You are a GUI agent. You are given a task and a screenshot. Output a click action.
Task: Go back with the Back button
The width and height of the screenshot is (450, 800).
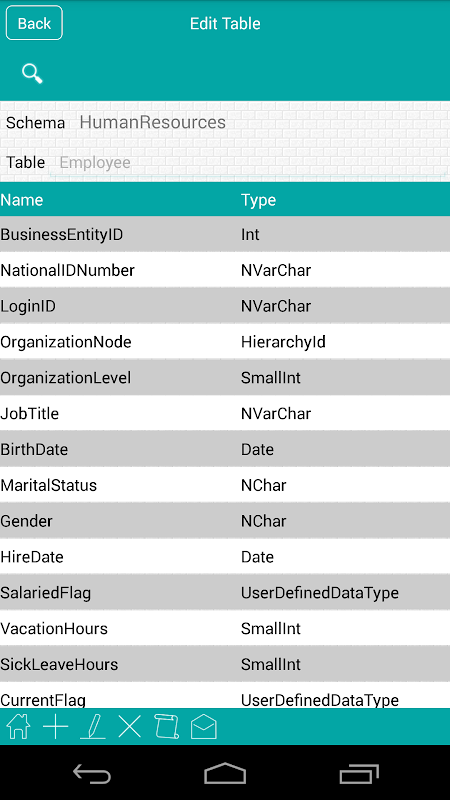[x=34, y=23]
